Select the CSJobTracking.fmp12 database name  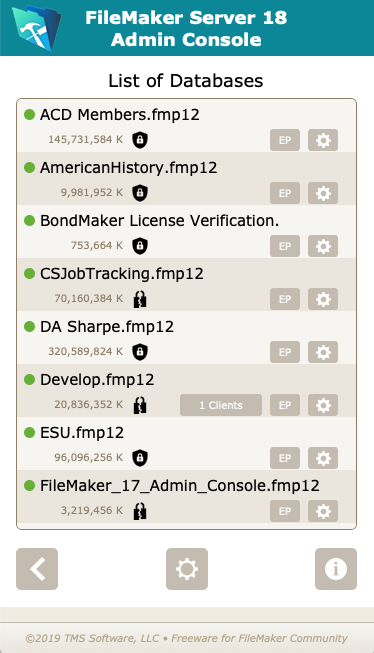pos(122,274)
